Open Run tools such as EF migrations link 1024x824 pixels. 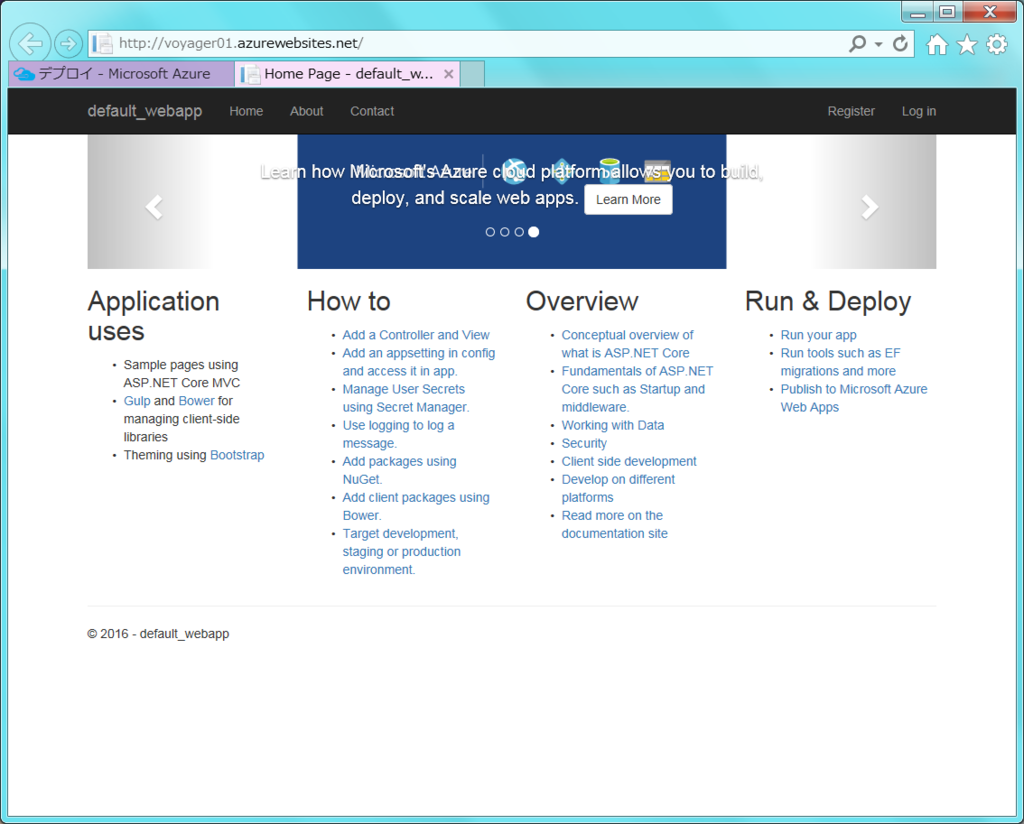click(x=840, y=362)
